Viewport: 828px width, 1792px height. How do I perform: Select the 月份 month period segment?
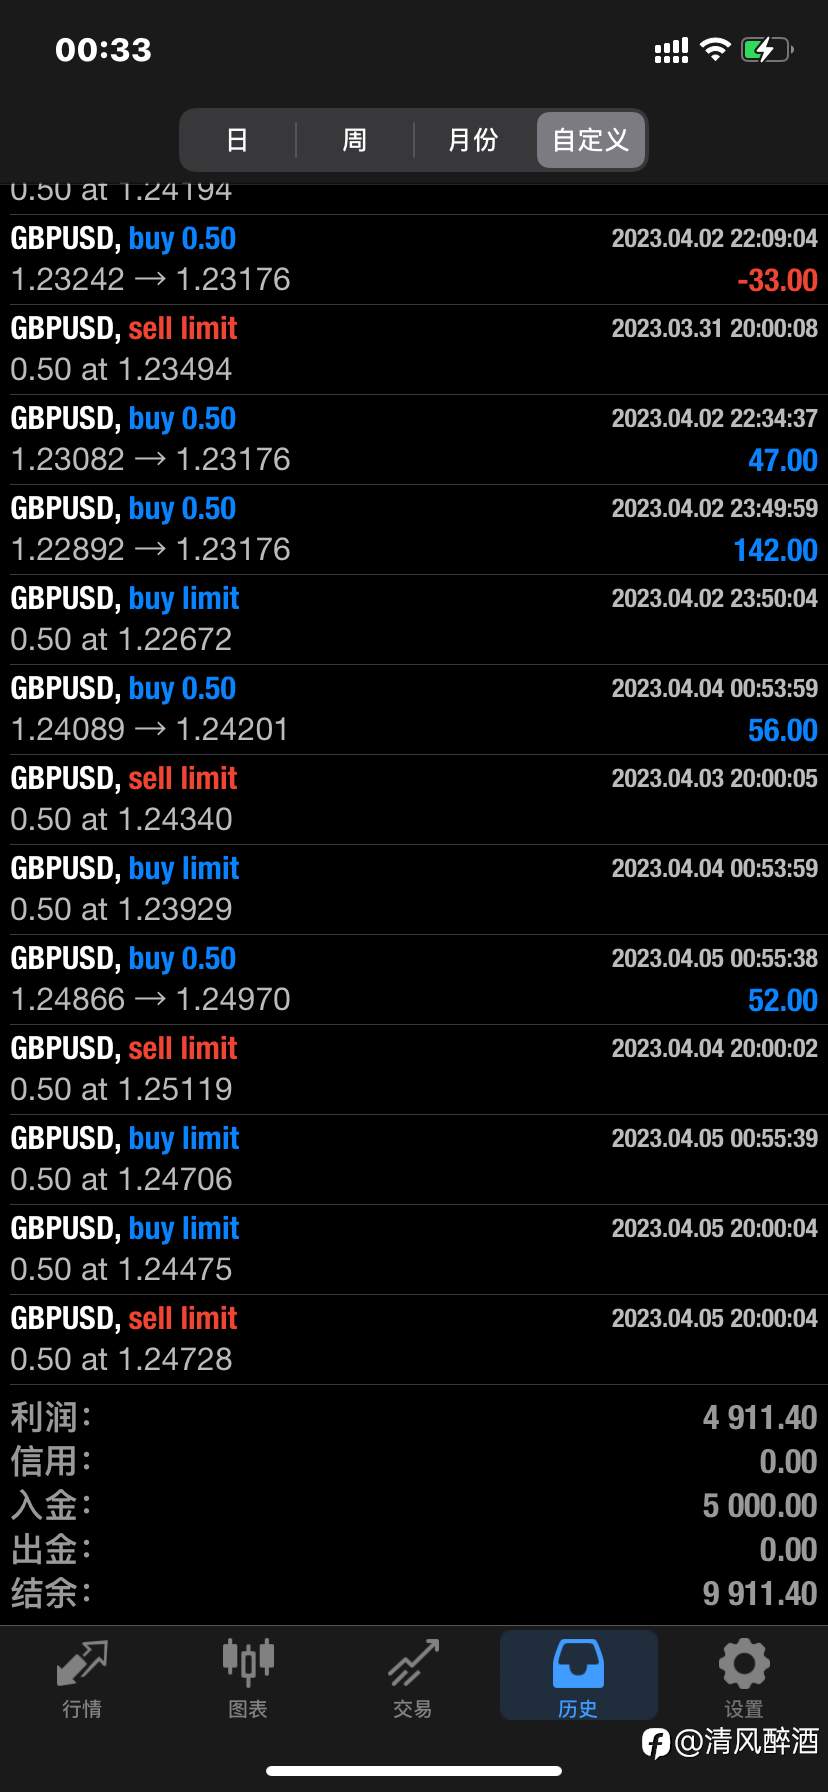click(x=473, y=140)
